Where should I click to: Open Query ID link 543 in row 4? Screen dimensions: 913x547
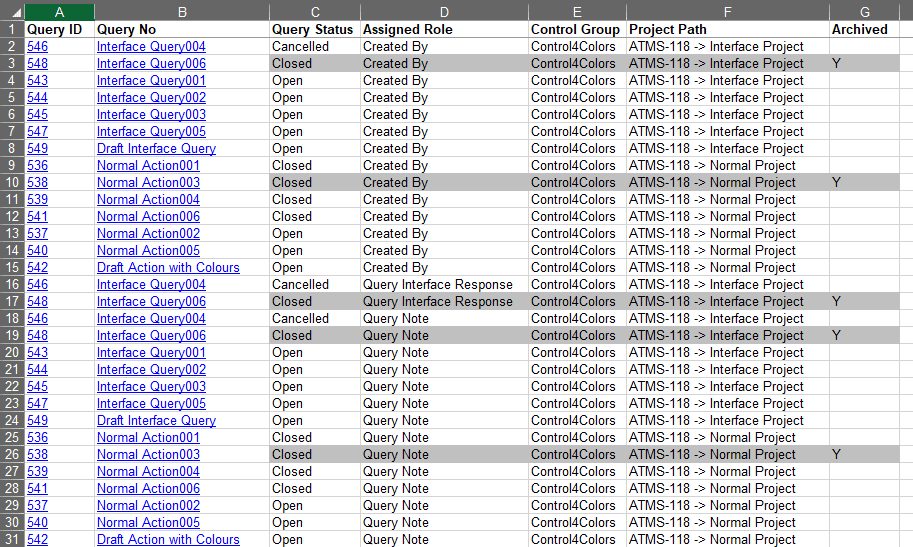click(x=37, y=80)
